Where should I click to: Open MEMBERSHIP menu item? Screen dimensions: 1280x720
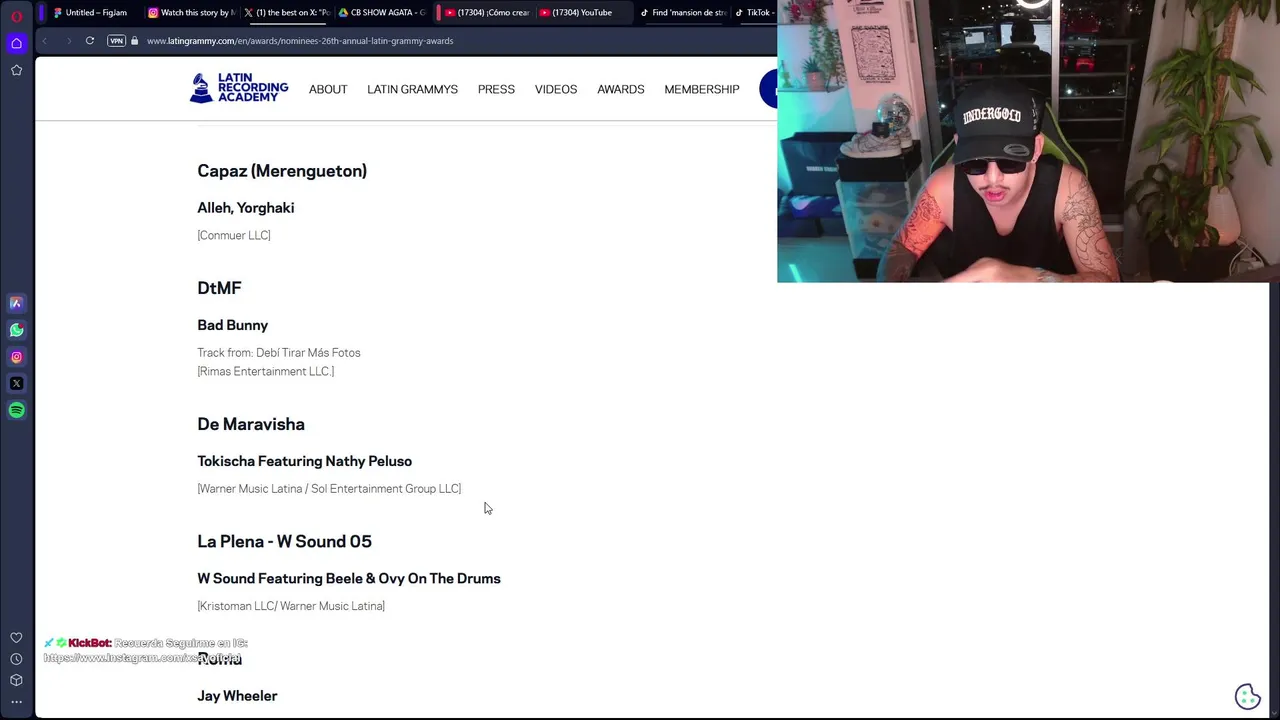[x=702, y=89]
